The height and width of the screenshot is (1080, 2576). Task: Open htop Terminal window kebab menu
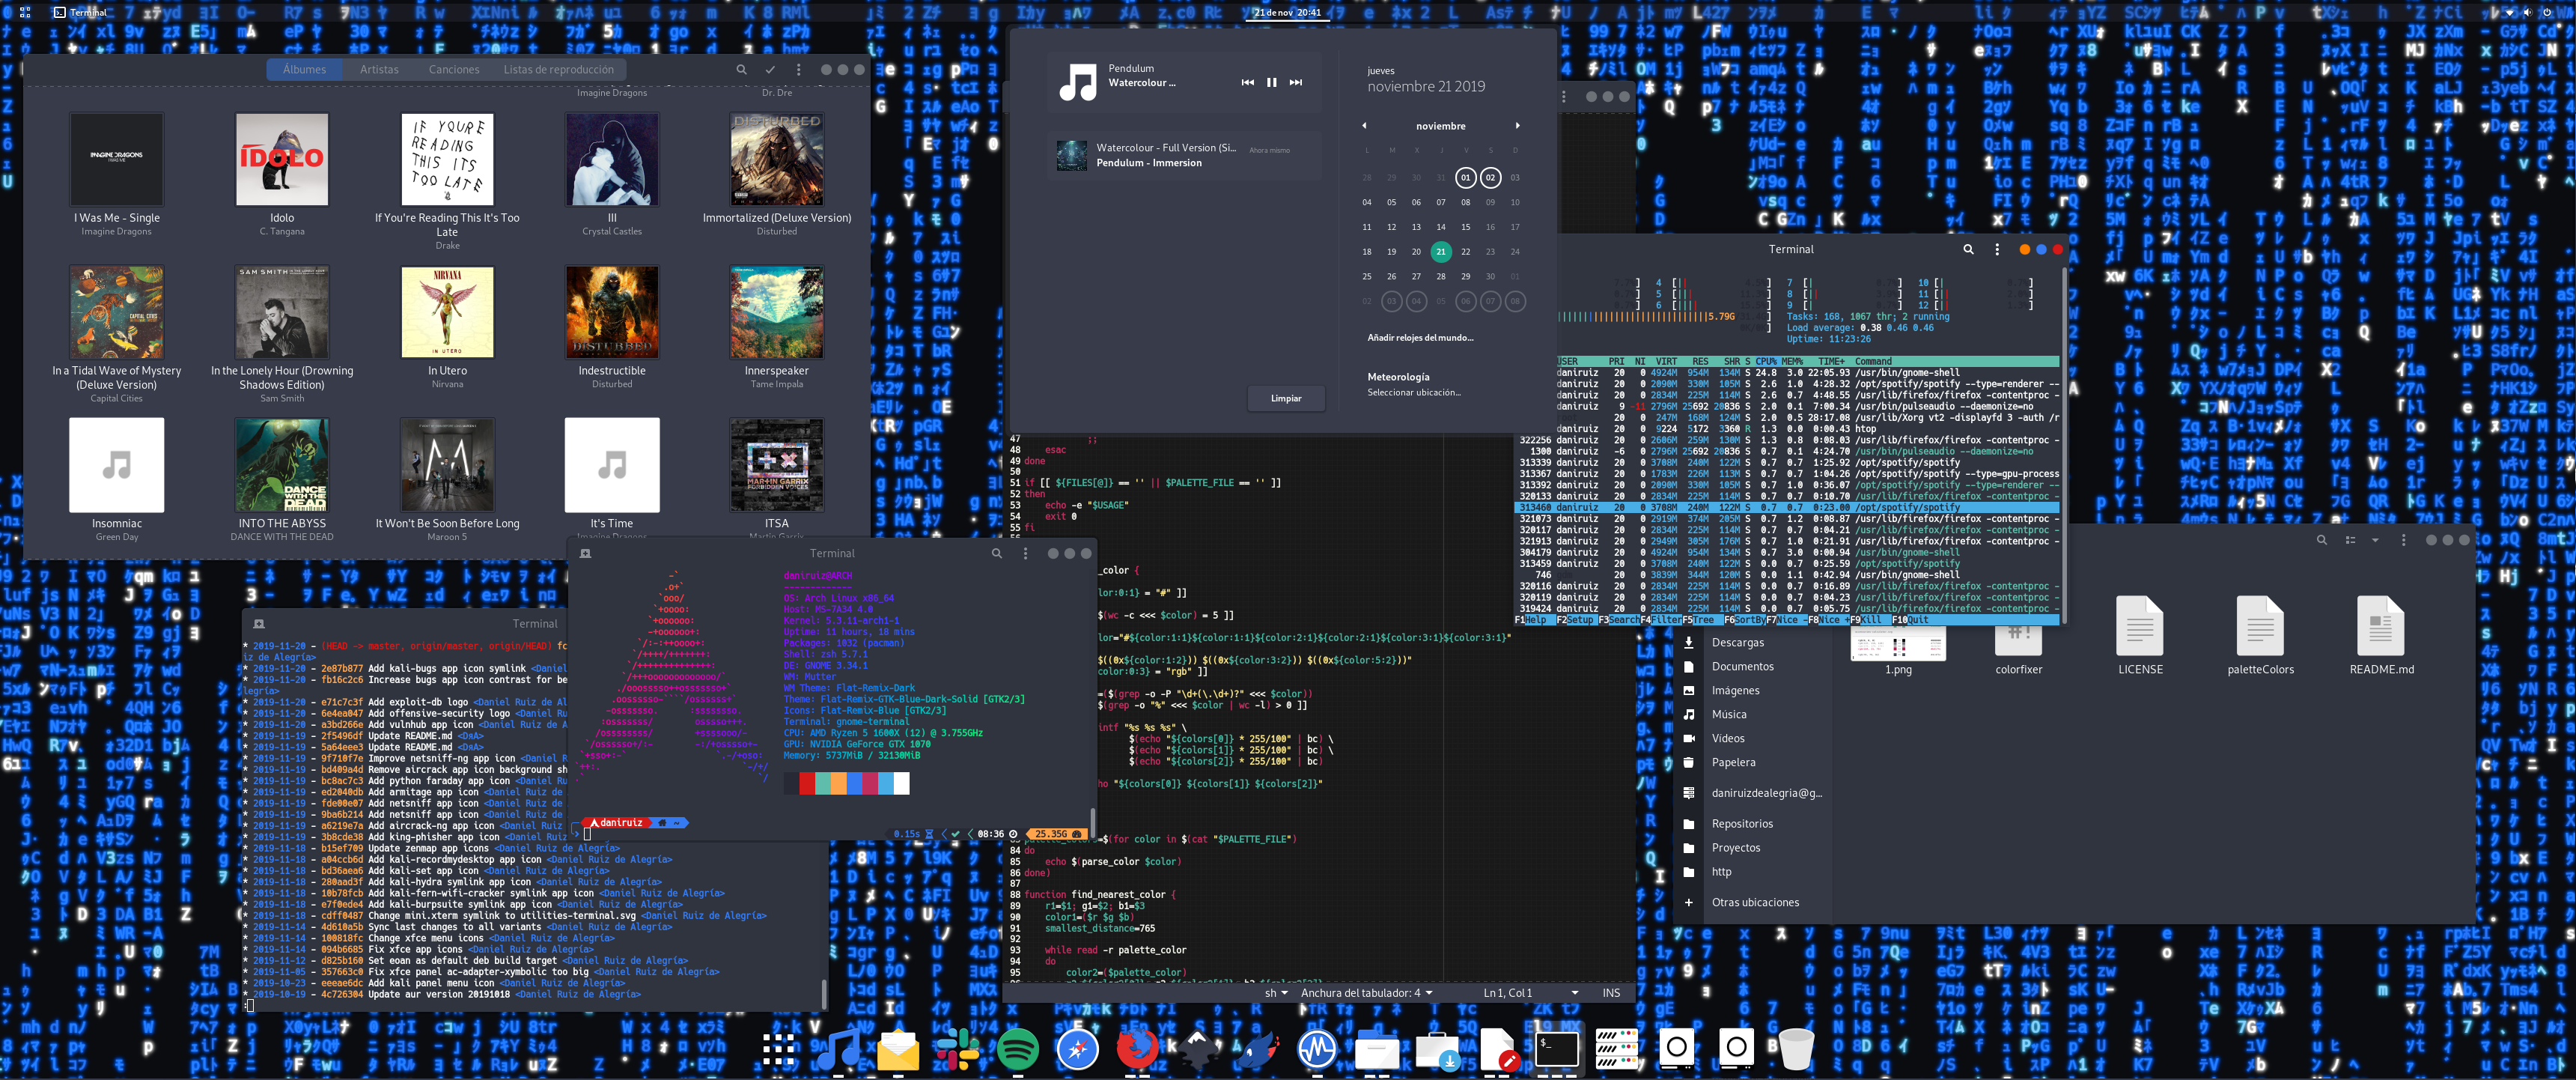1997,249
